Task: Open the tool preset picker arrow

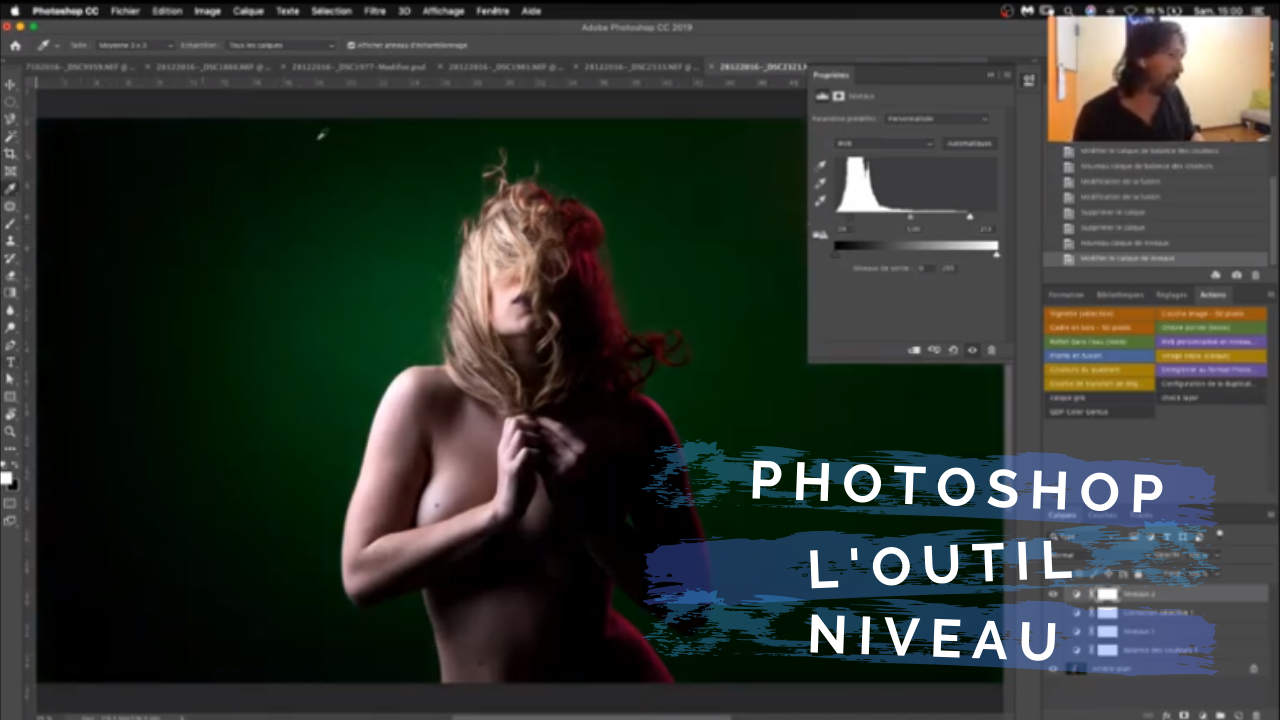Action: point(56,46)
